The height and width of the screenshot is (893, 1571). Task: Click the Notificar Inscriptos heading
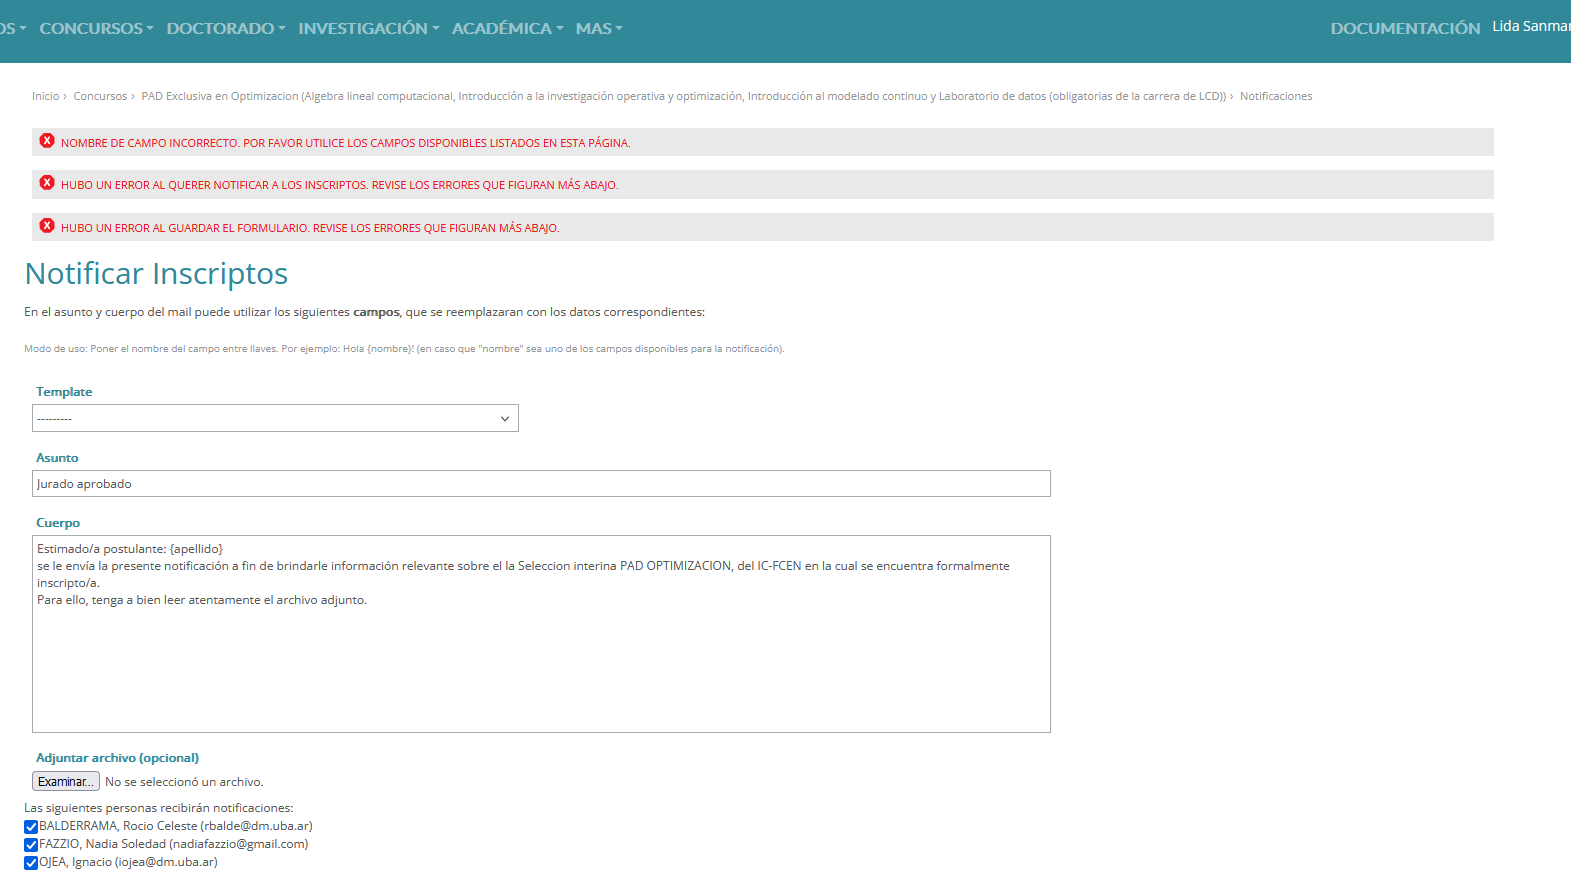pyautogui.click(x=156, y=274)
